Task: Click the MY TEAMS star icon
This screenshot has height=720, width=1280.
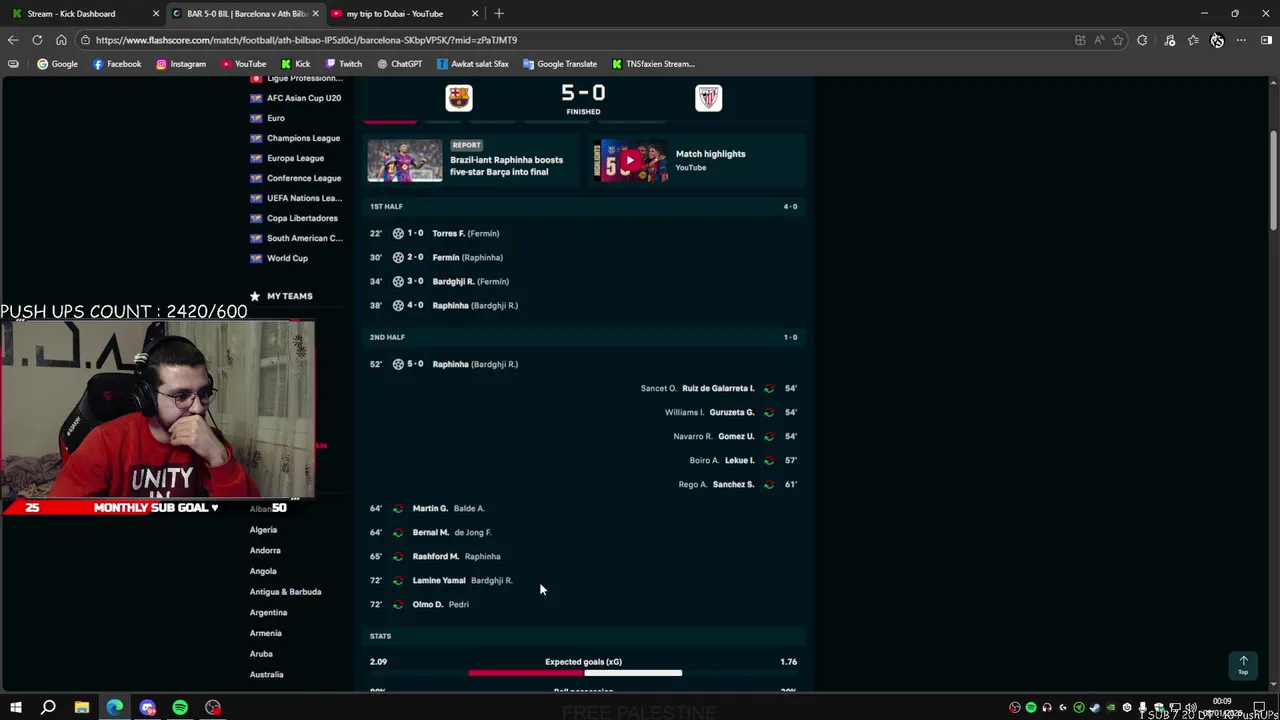Action: pos(255,296)
